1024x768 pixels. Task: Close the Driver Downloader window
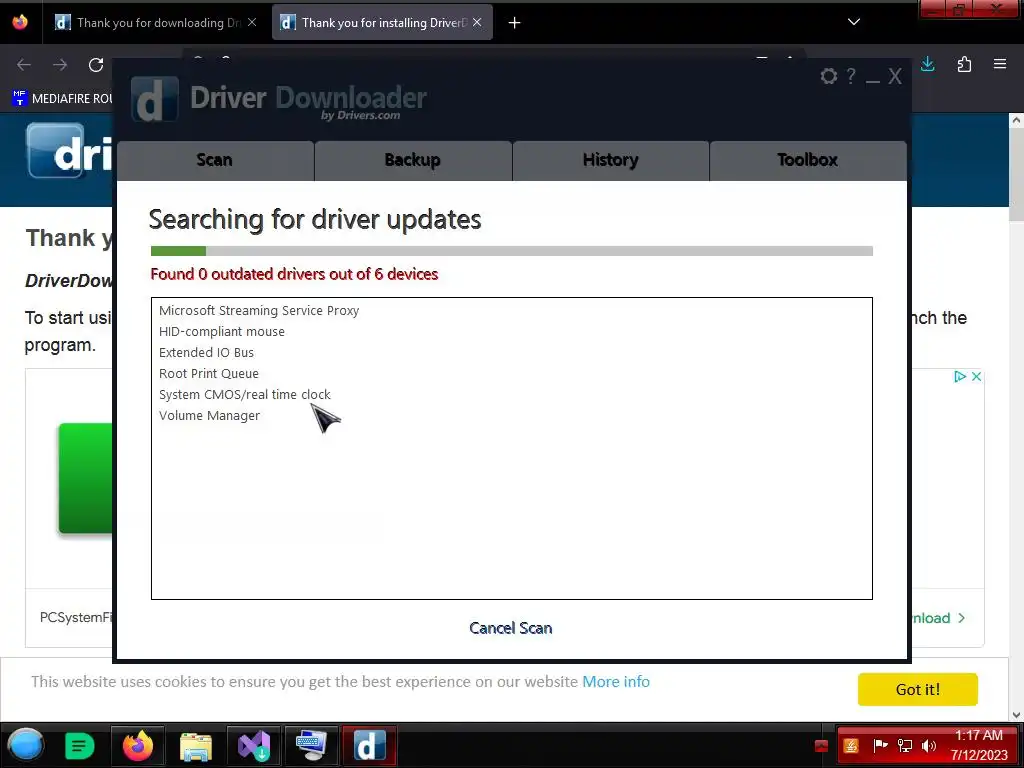click(x=895, y=76)
